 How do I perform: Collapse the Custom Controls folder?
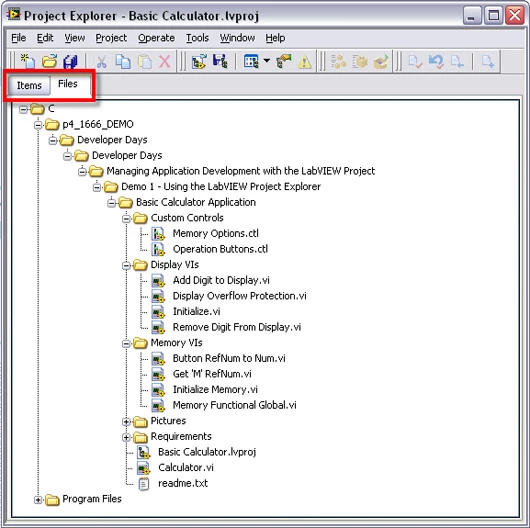click(126, 218)
